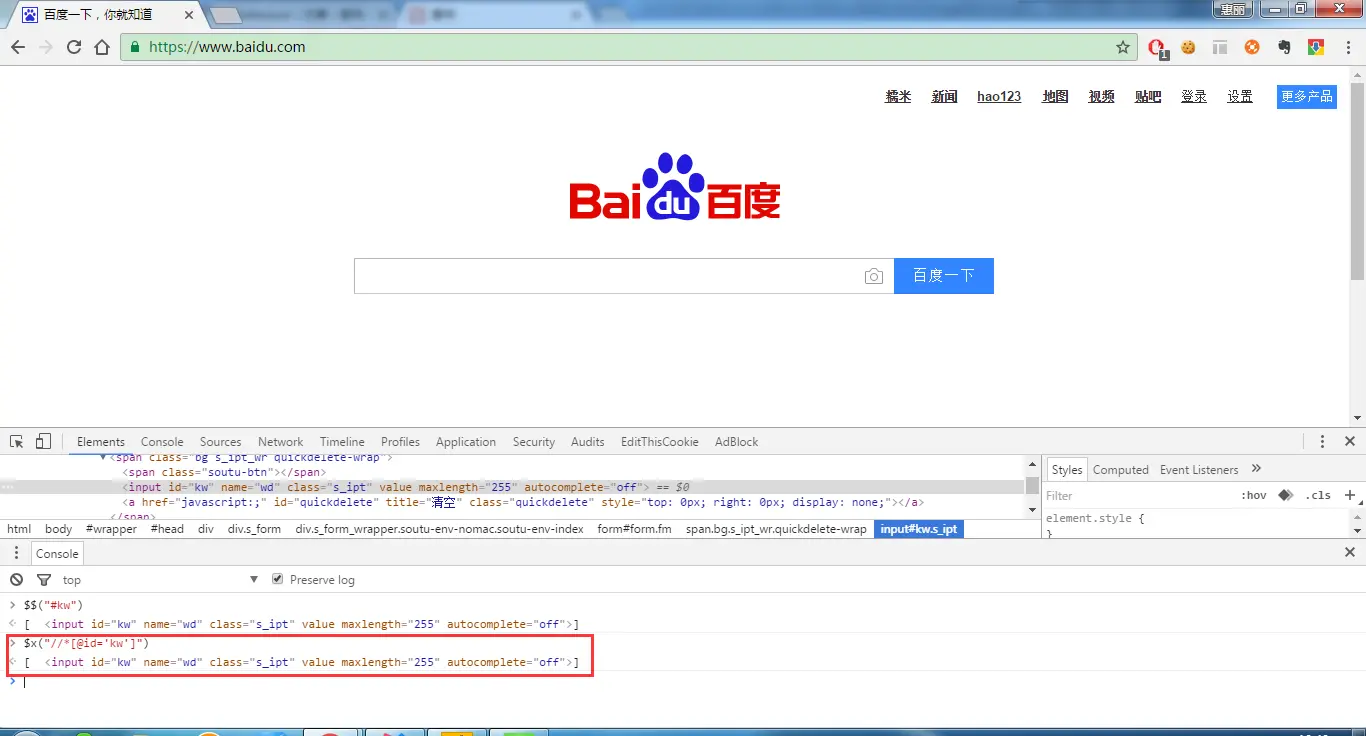Image resolution: width=1366 pixels, height=736 pixels.
Task: Open the EditThisCookie tab
Action: tap(660, 442)
